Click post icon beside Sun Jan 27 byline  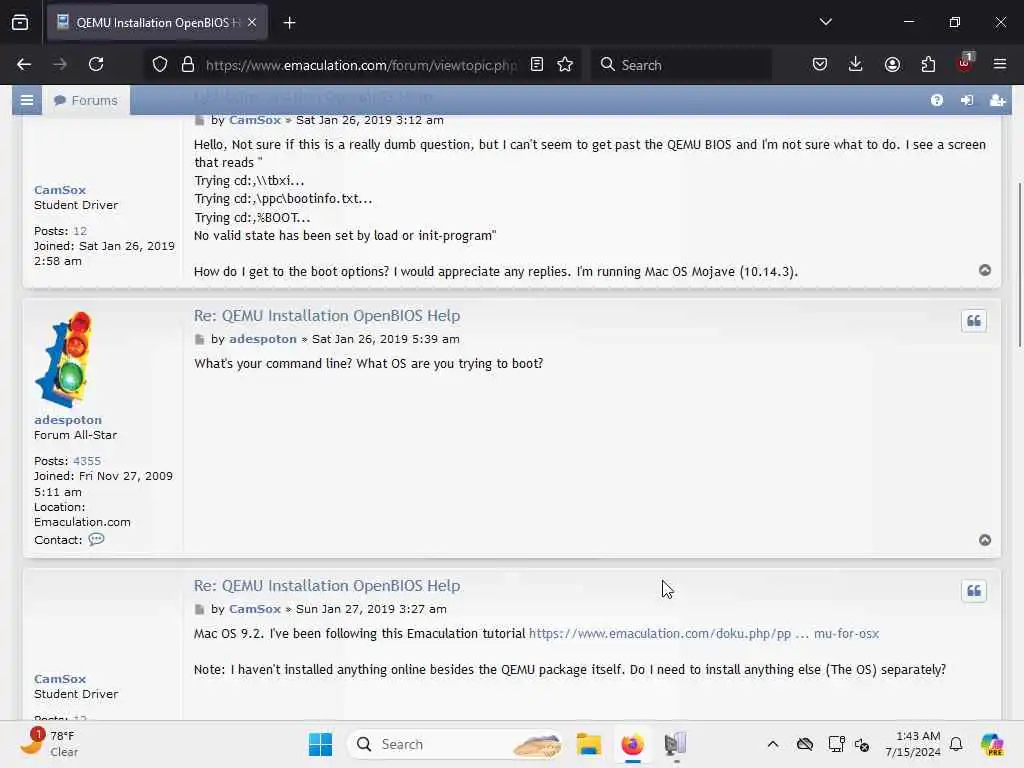(x=199, y=609)
